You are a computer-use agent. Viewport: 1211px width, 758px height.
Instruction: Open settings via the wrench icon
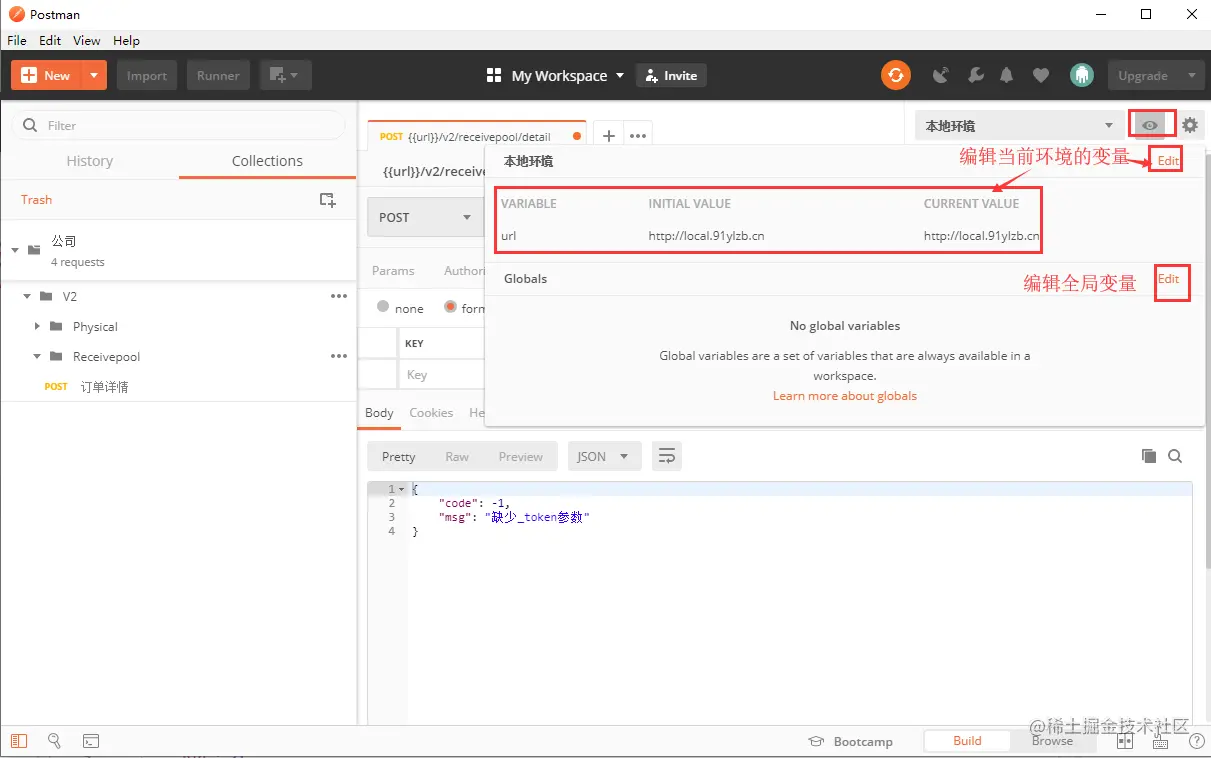[x=976, y=75]
